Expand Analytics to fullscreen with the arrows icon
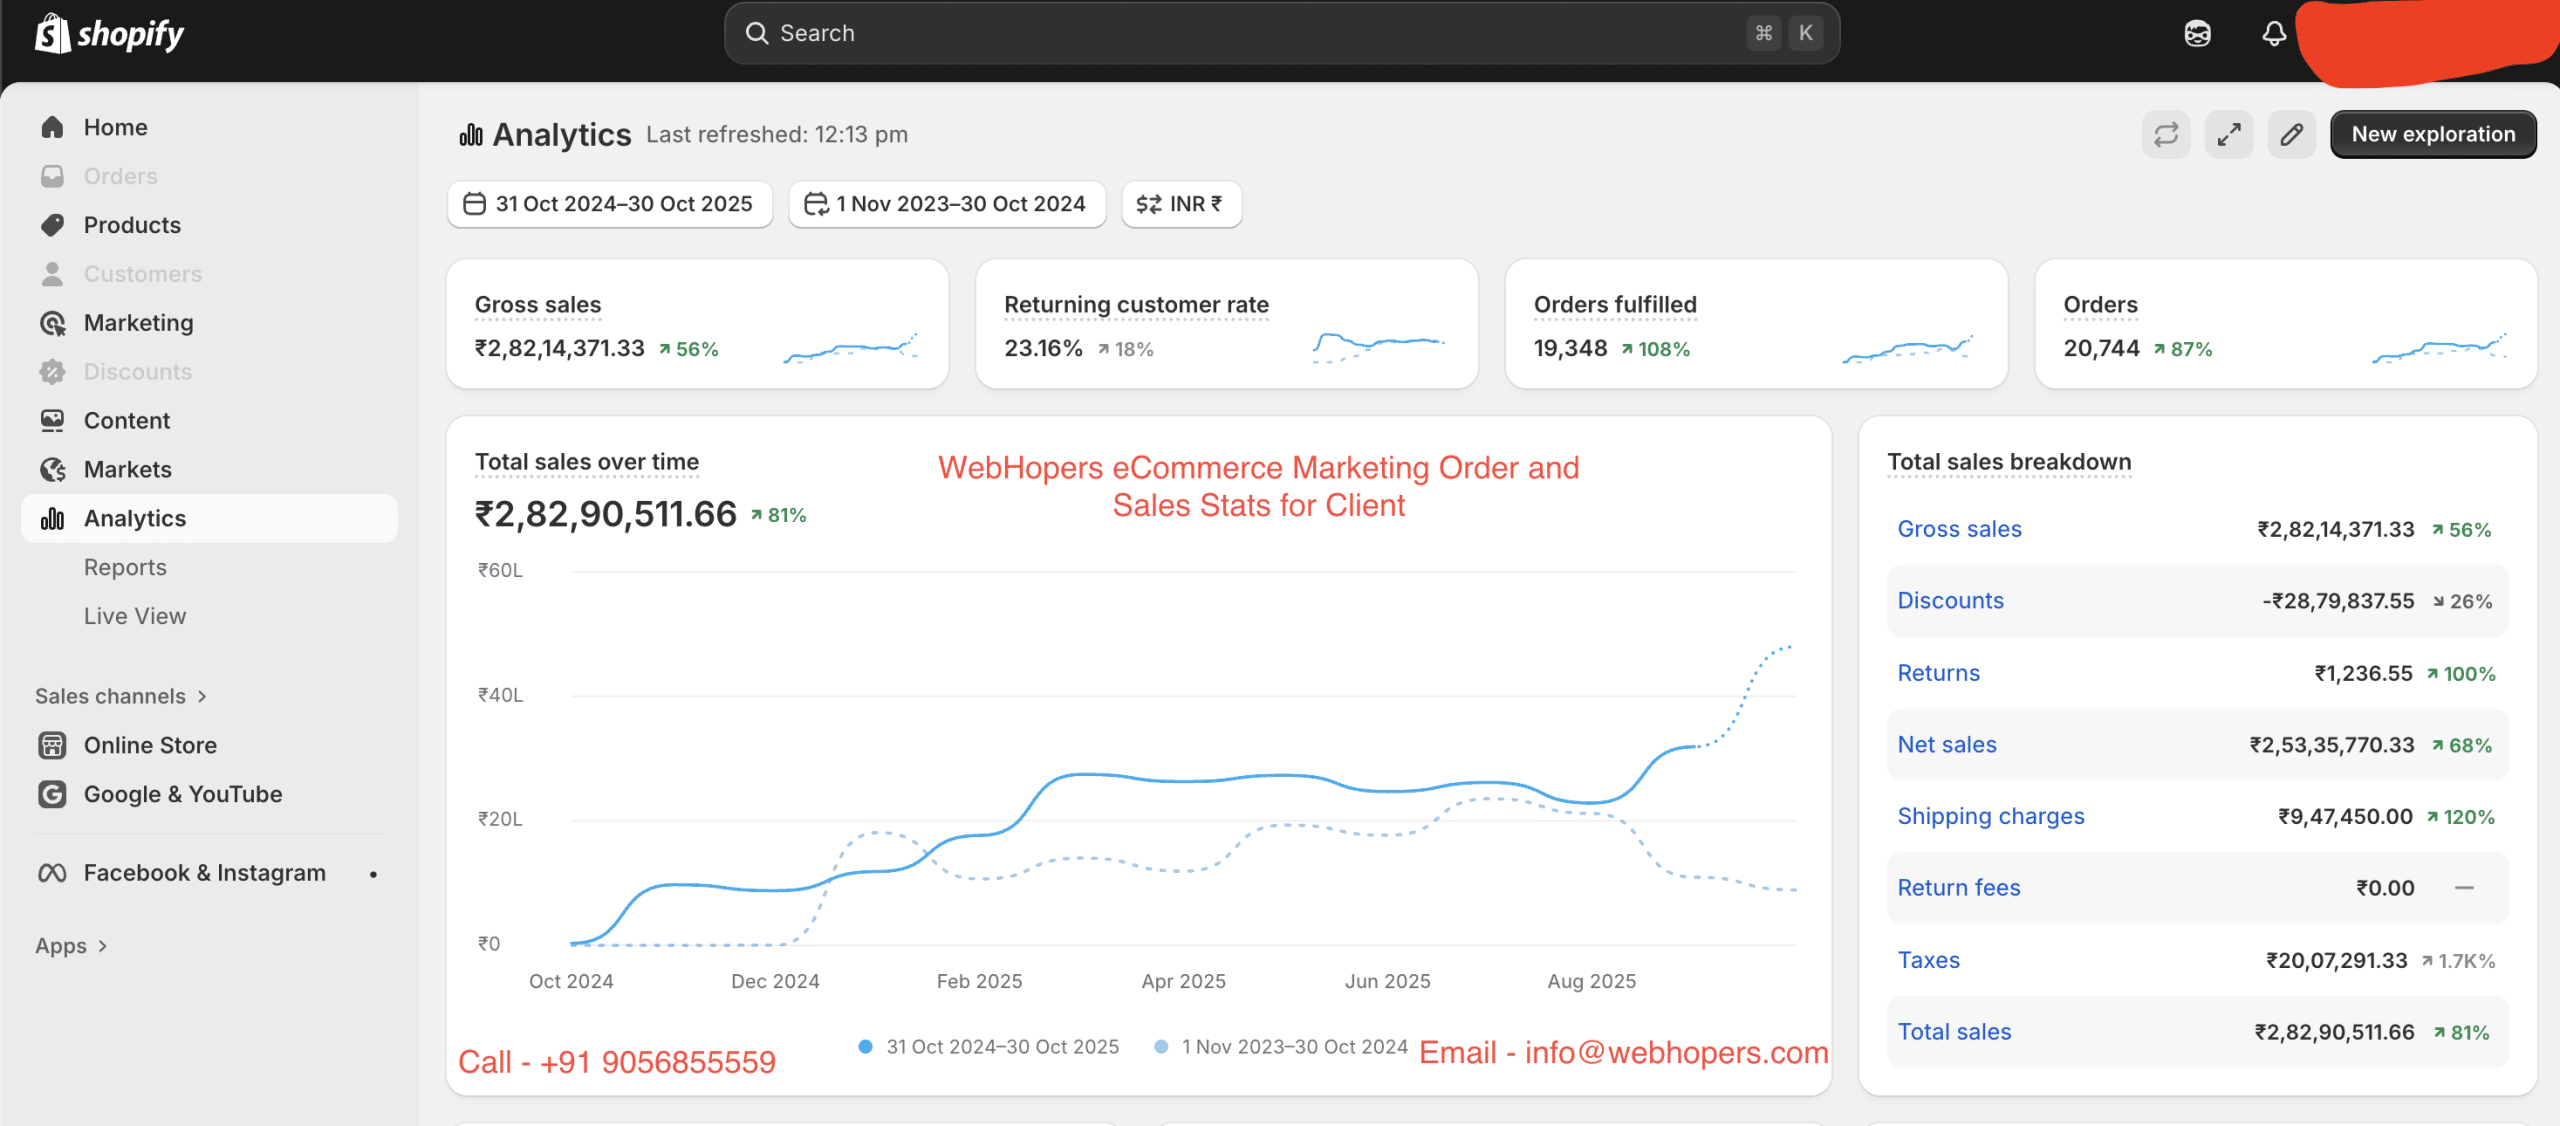The width and height of the screenshot is (2560, 1126). [x=2228, y=133]
